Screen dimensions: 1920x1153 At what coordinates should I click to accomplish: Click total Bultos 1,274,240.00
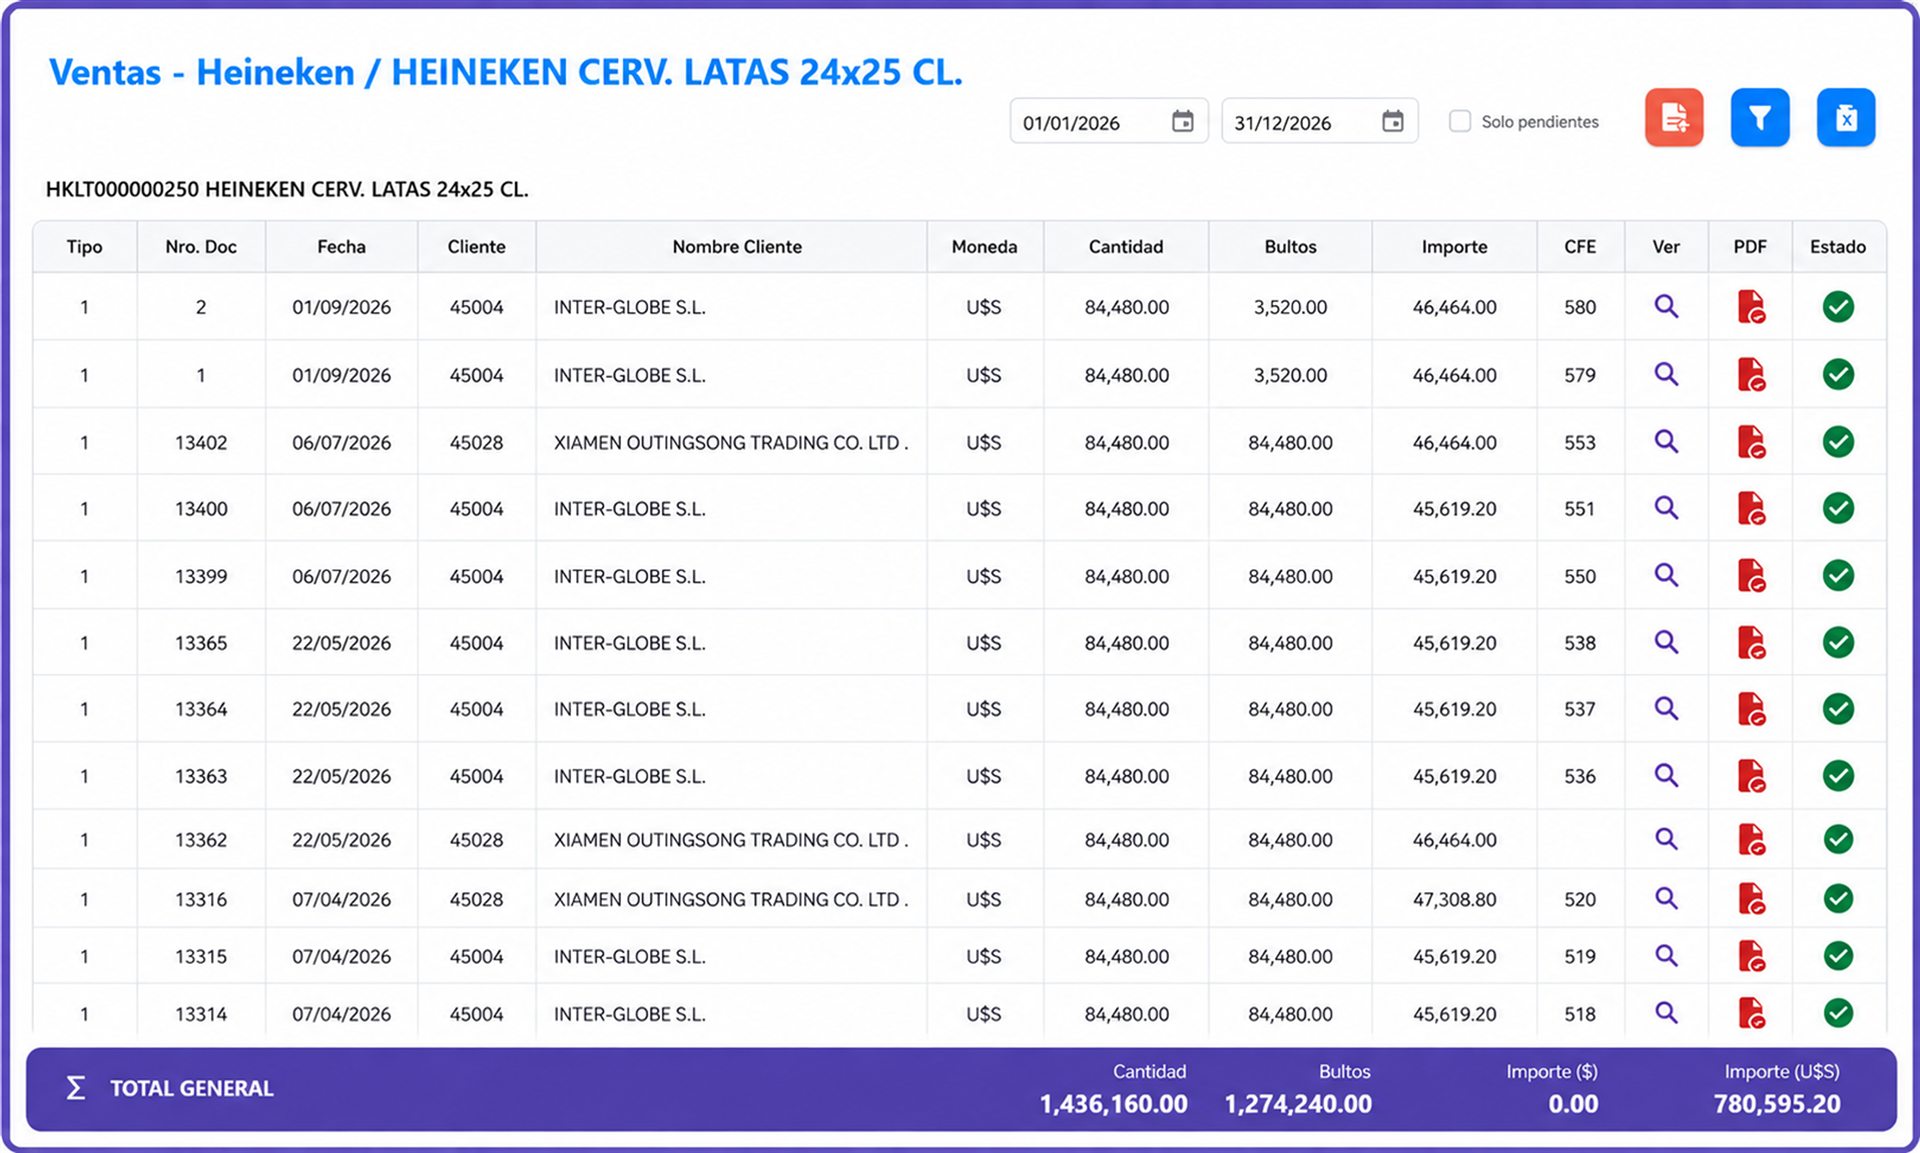[x=1298, y=1104]
